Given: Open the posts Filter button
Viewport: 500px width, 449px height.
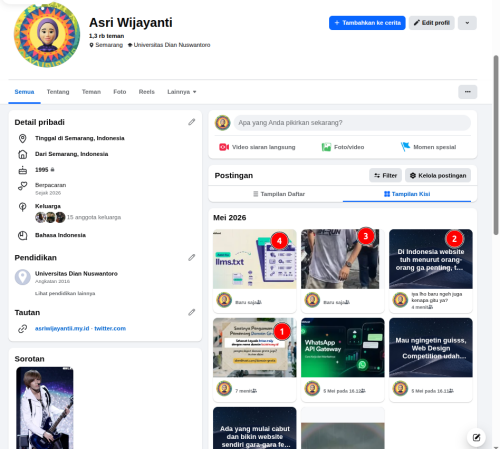Looking at the screenshot, I should [385, 175].
